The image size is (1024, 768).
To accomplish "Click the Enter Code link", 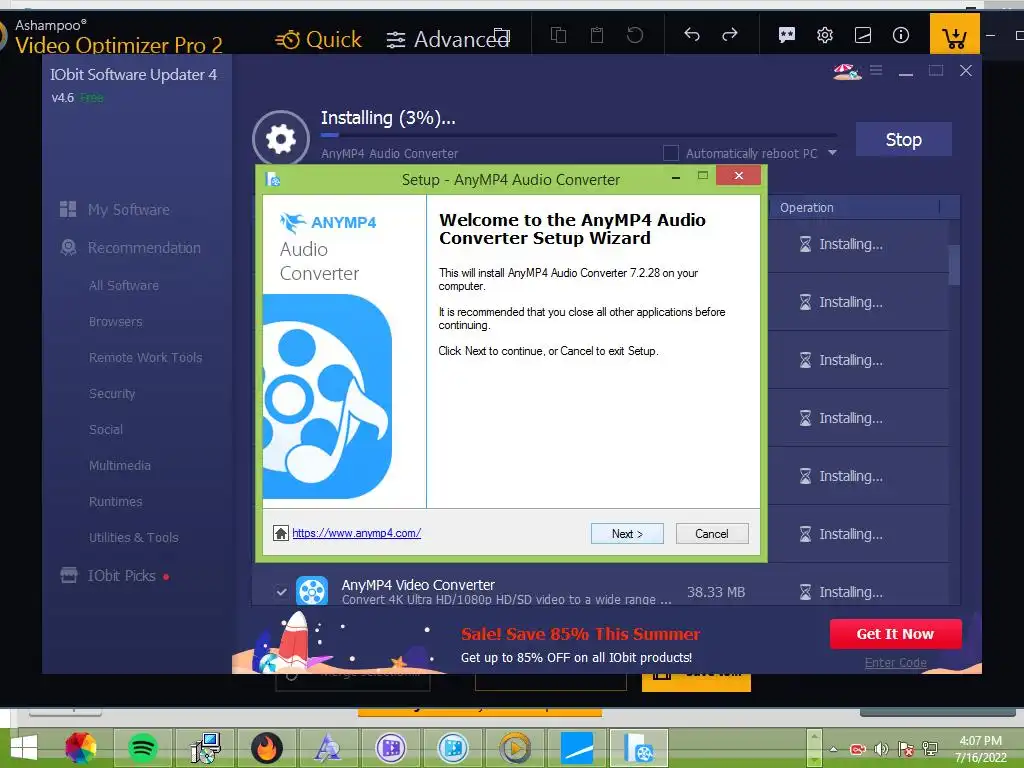I will tap(895, 662).
